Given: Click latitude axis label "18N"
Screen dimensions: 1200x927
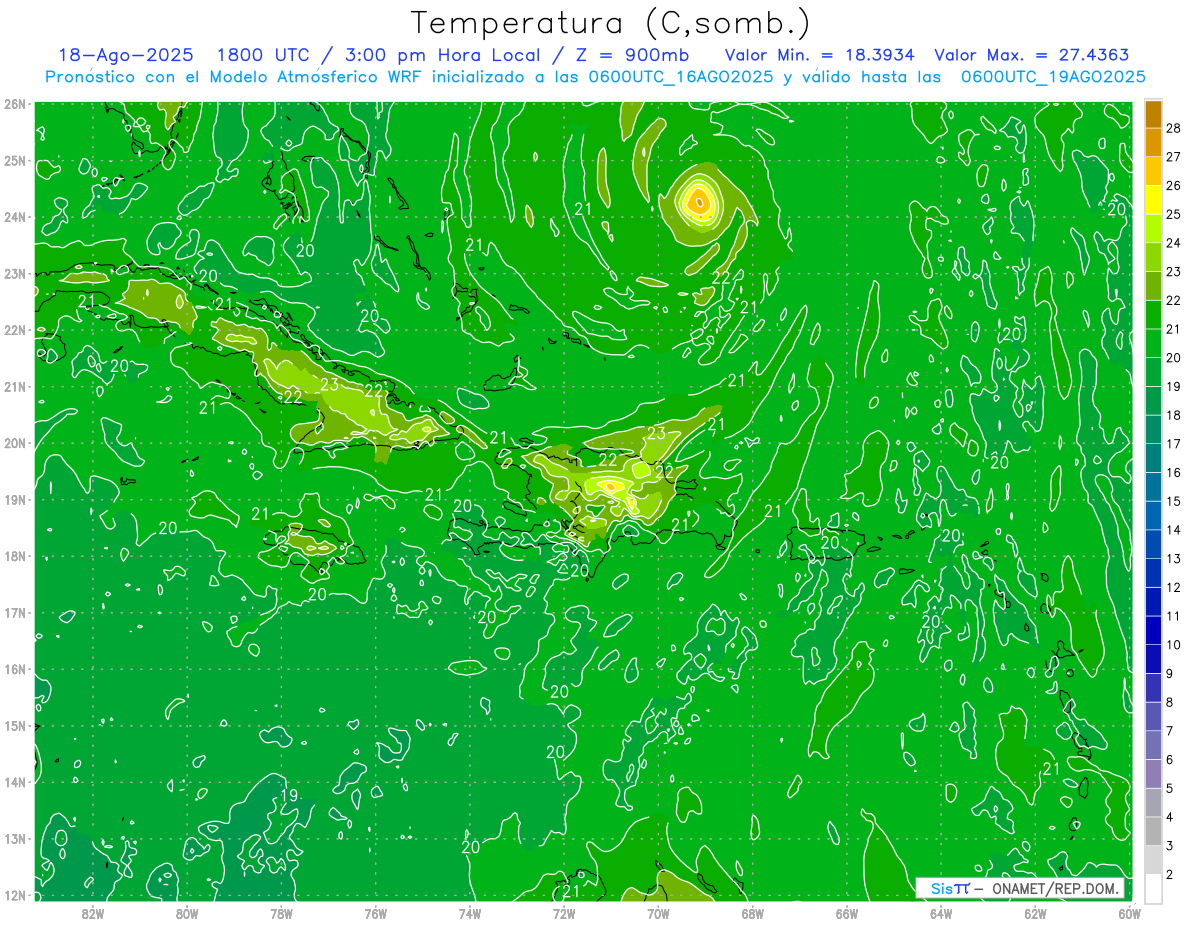Looking at the screenshot, I should click(x=16, y=556).
